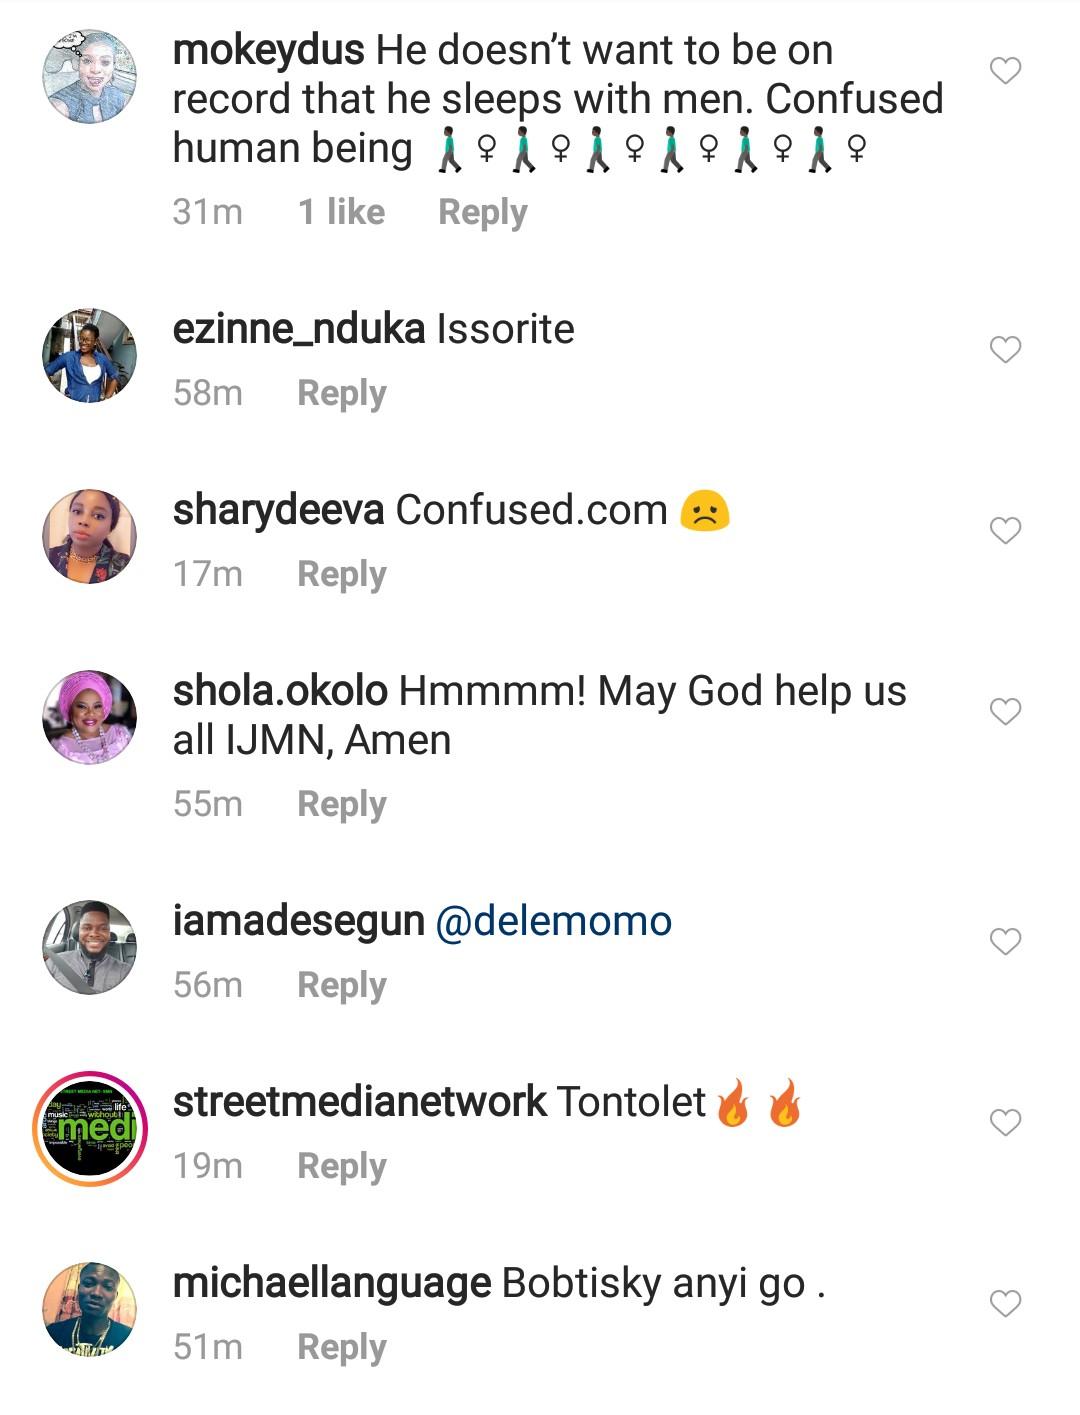The height and width of the screenshot is (1415, 1080).
Task: Reply to sharydeeva's comment
Action: (341, 574)
